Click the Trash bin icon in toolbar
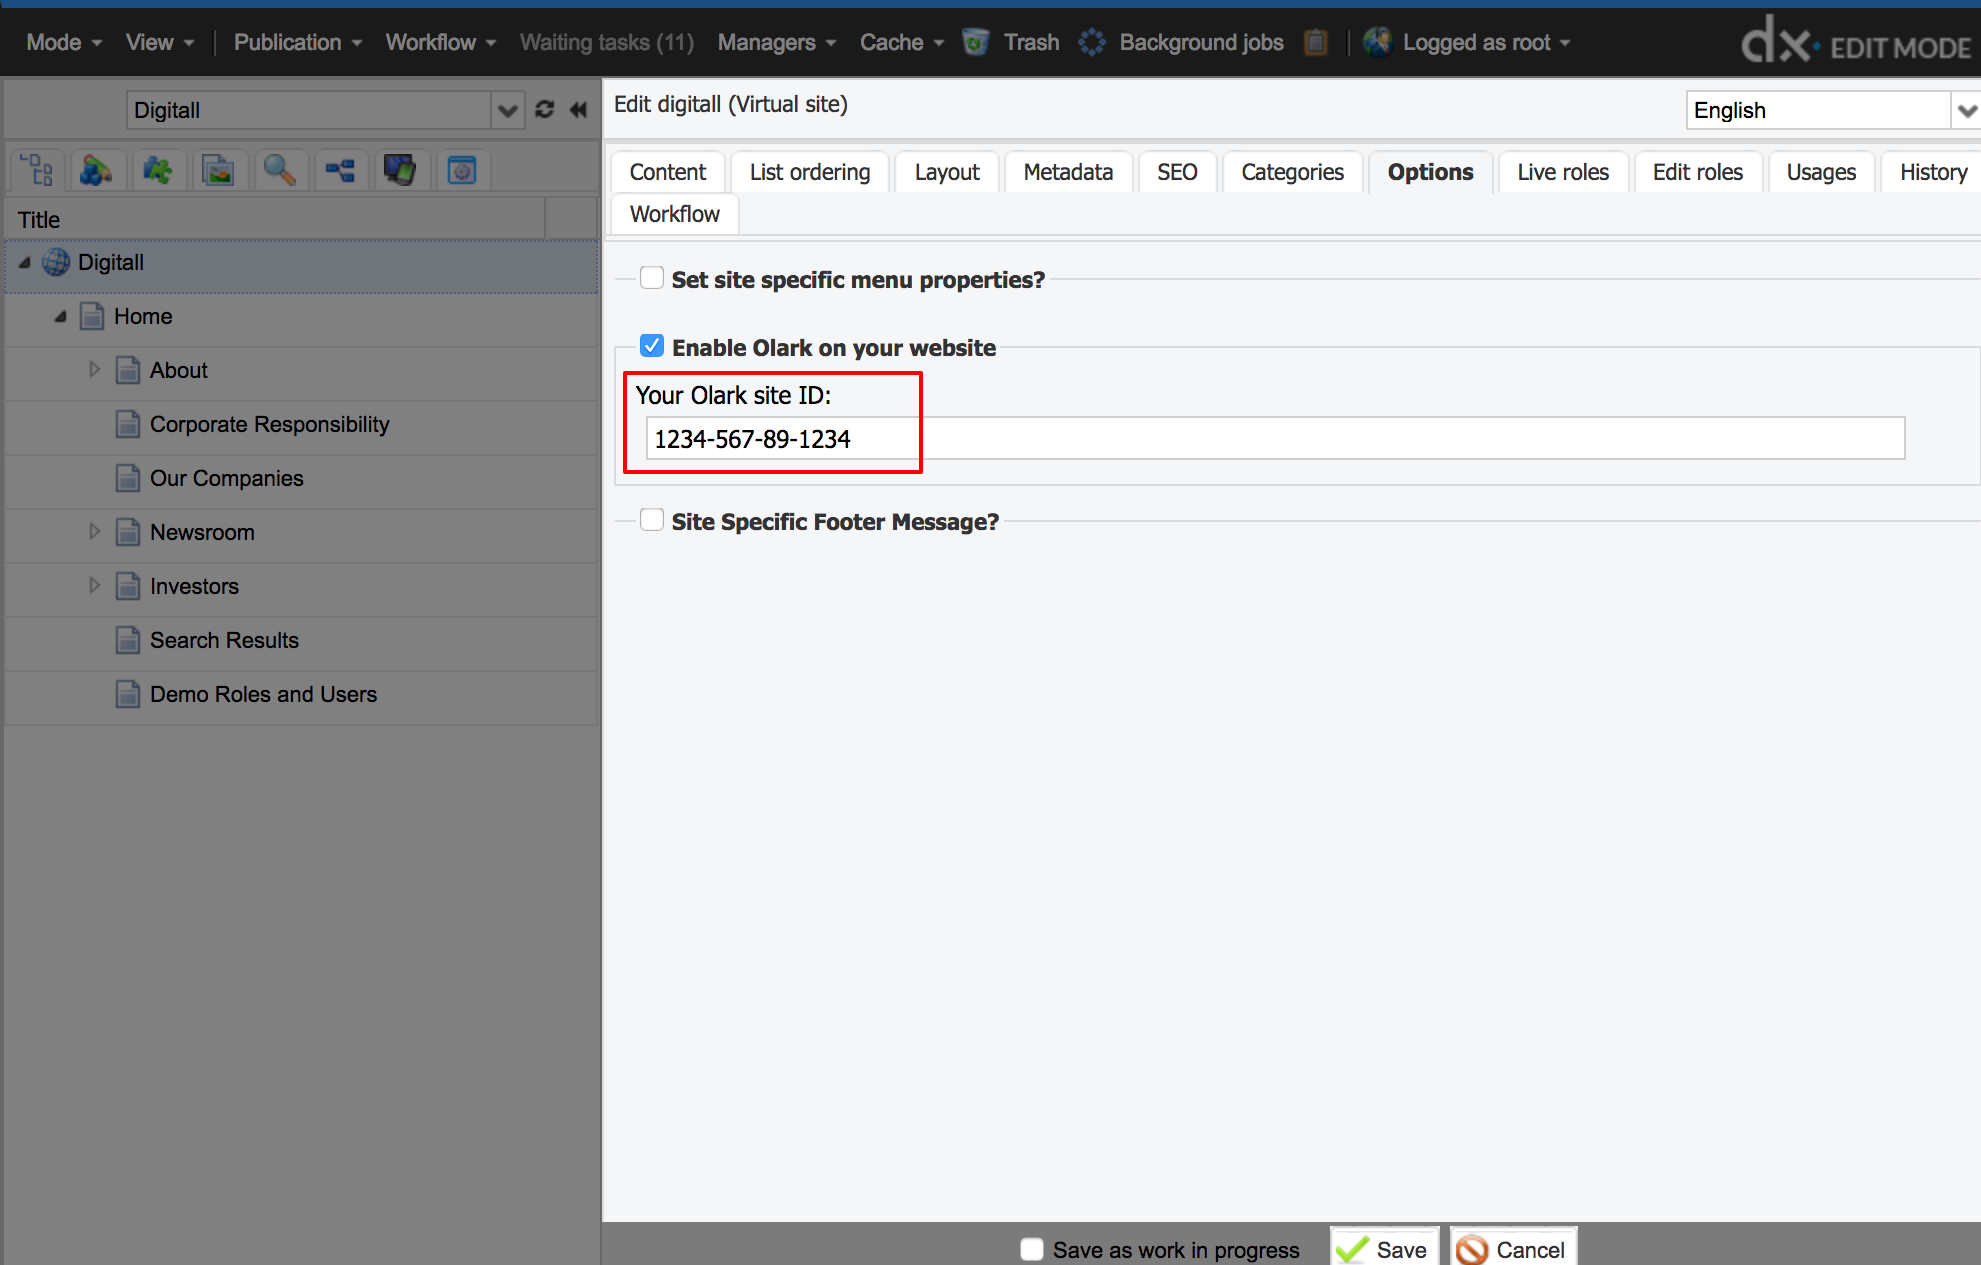This screenshot has height=1265, width=1981. coord(976,42)
